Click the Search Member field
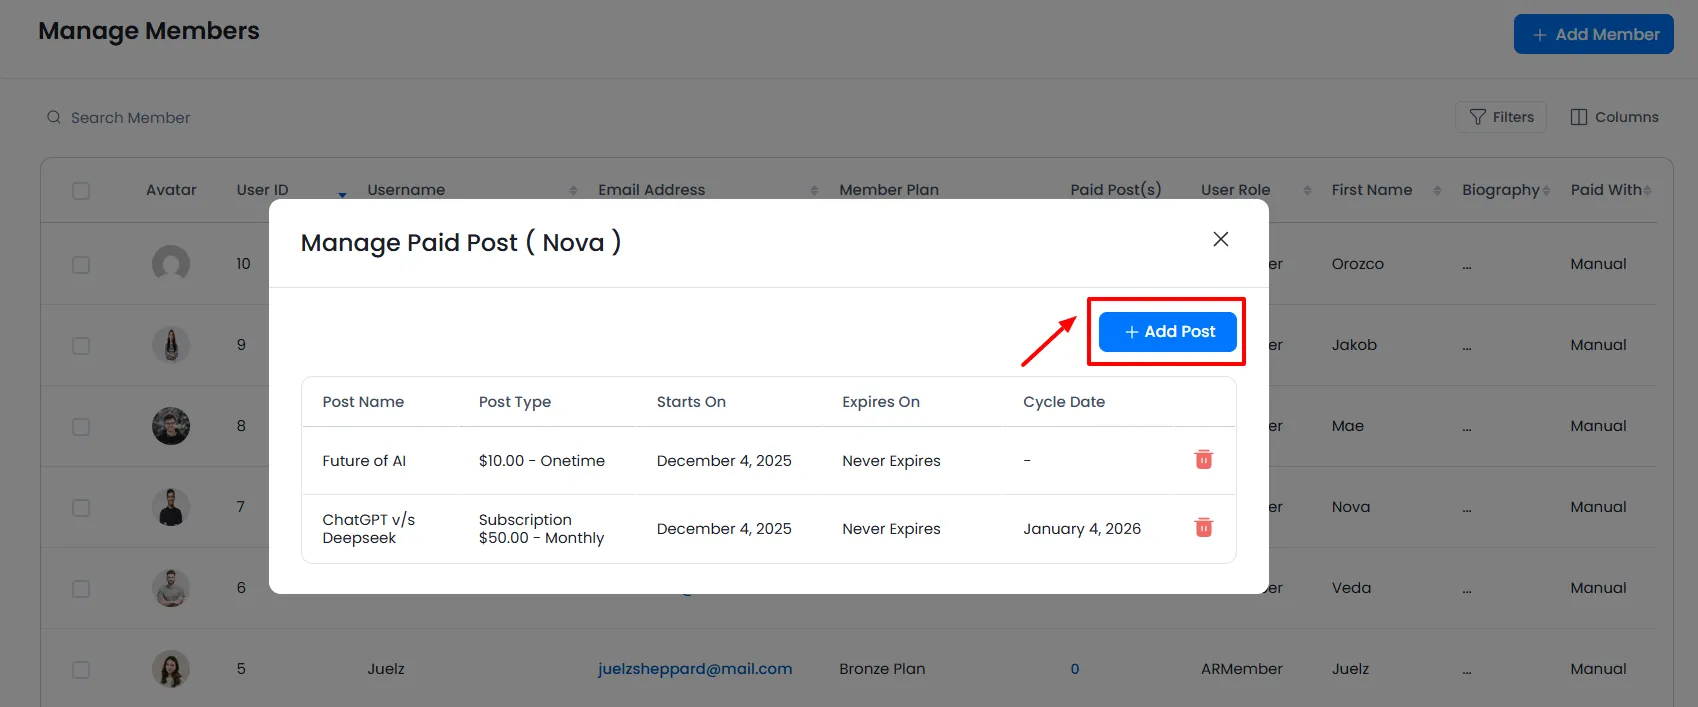The height and width of the screenshot is (707, 1698). click(130, 118)
